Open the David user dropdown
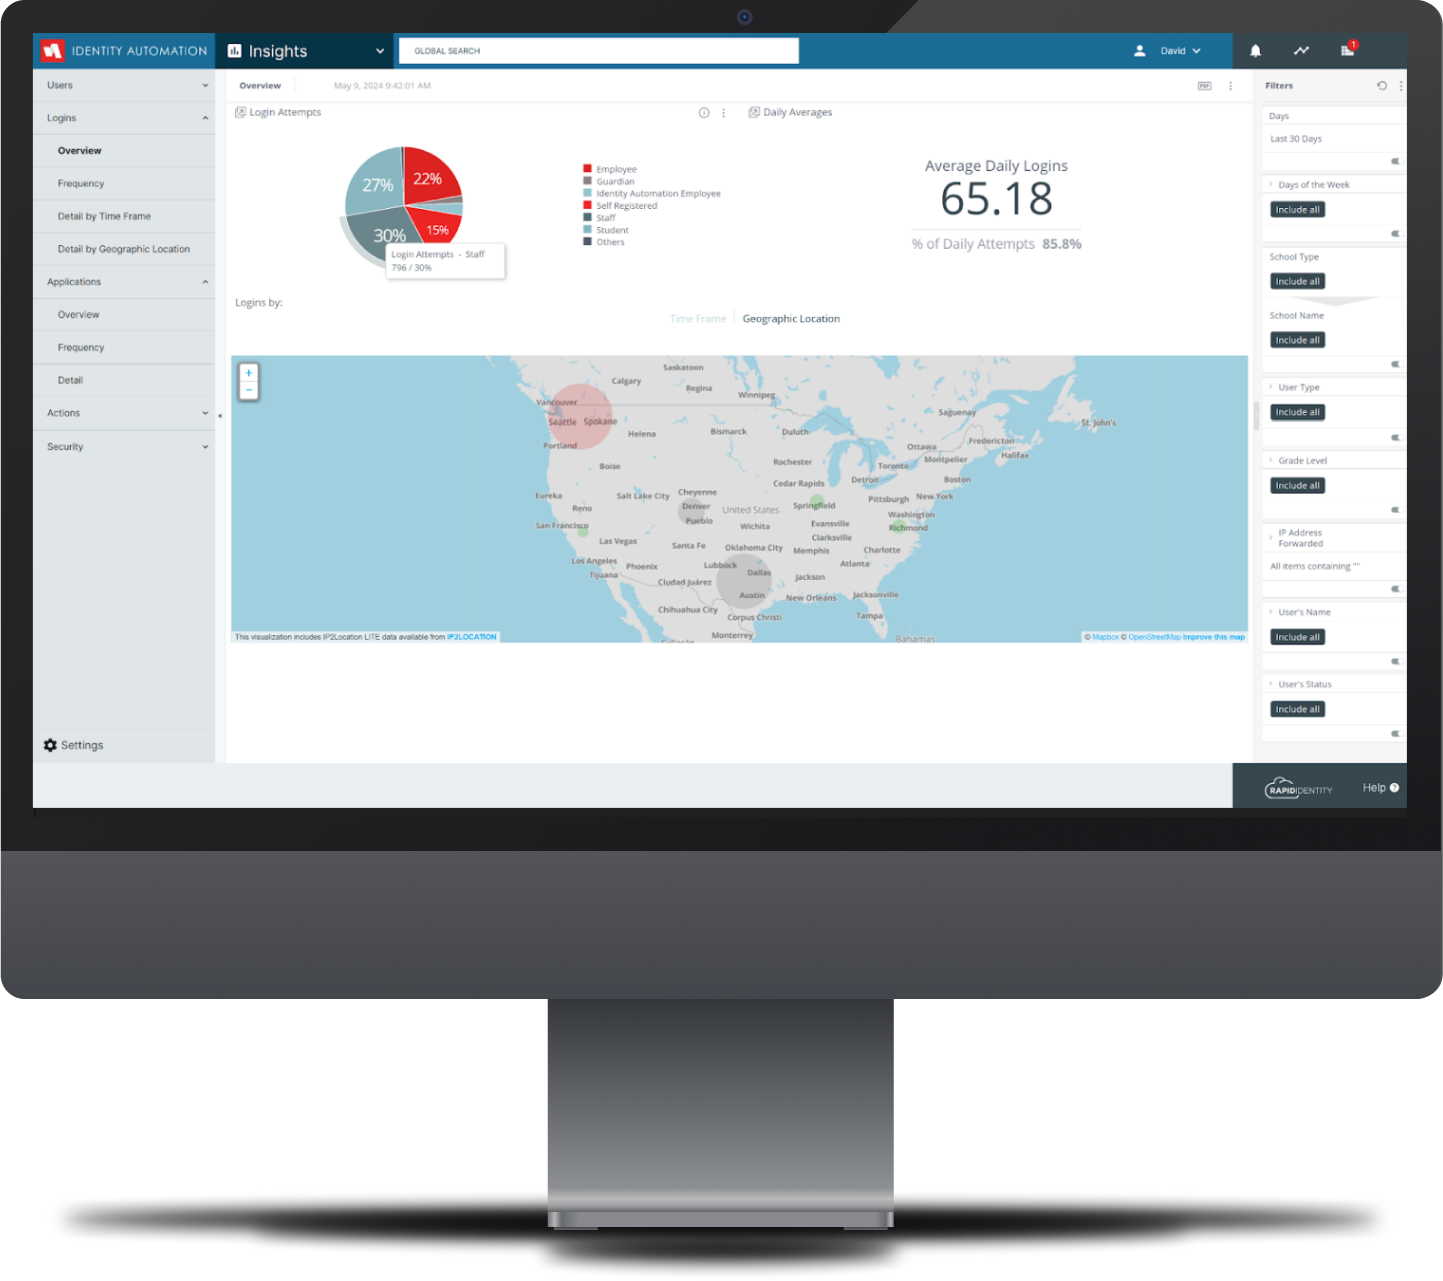This screenshot has height=1281, width=1443. (1181, 51)
